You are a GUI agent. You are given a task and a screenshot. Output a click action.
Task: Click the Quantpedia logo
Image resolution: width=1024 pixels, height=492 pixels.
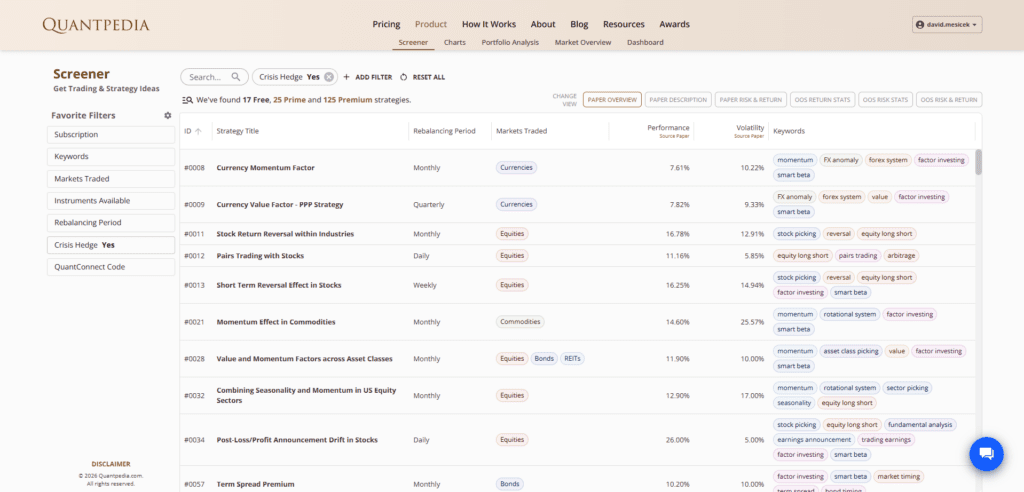(x=96, y=24)
